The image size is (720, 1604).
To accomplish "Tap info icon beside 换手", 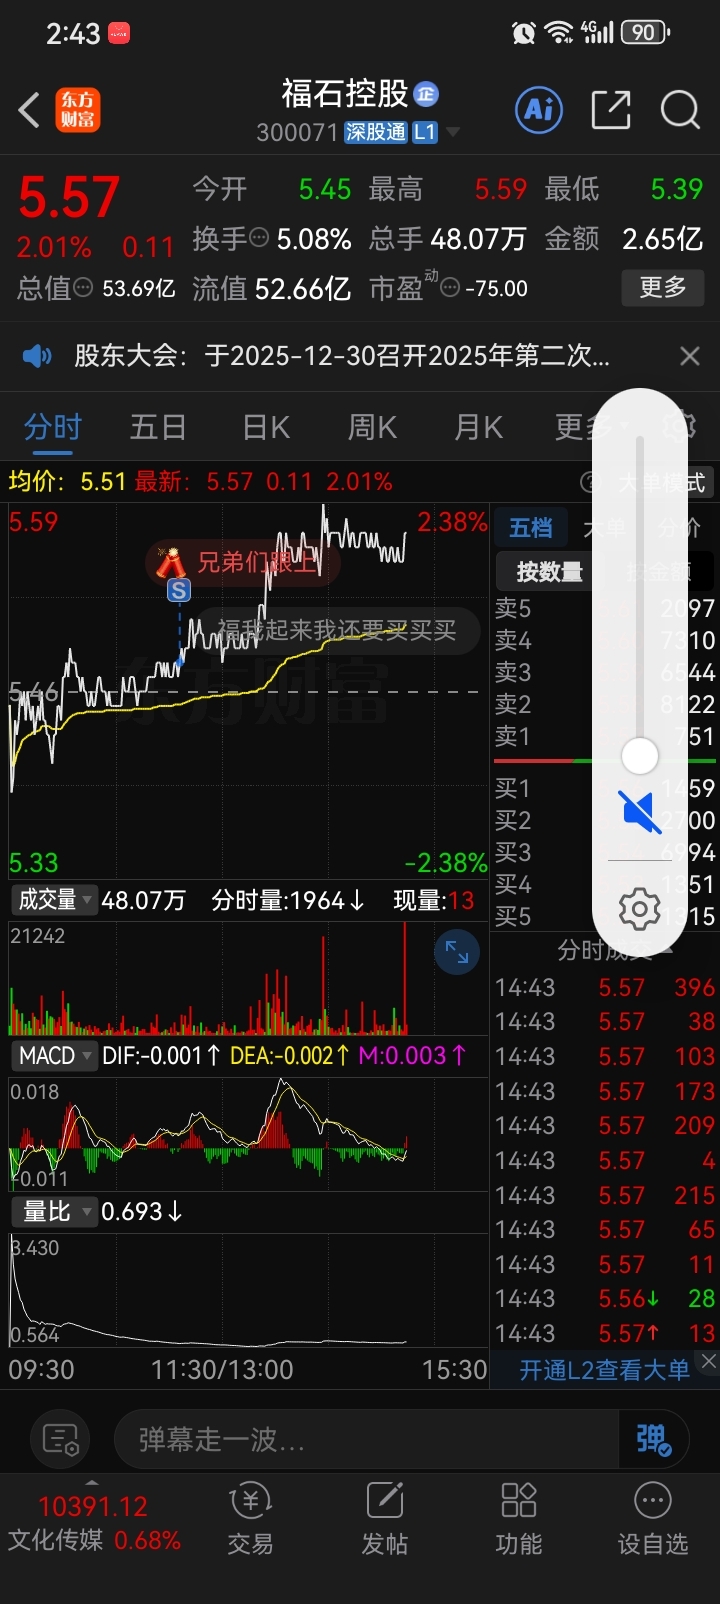I will 259,238.
